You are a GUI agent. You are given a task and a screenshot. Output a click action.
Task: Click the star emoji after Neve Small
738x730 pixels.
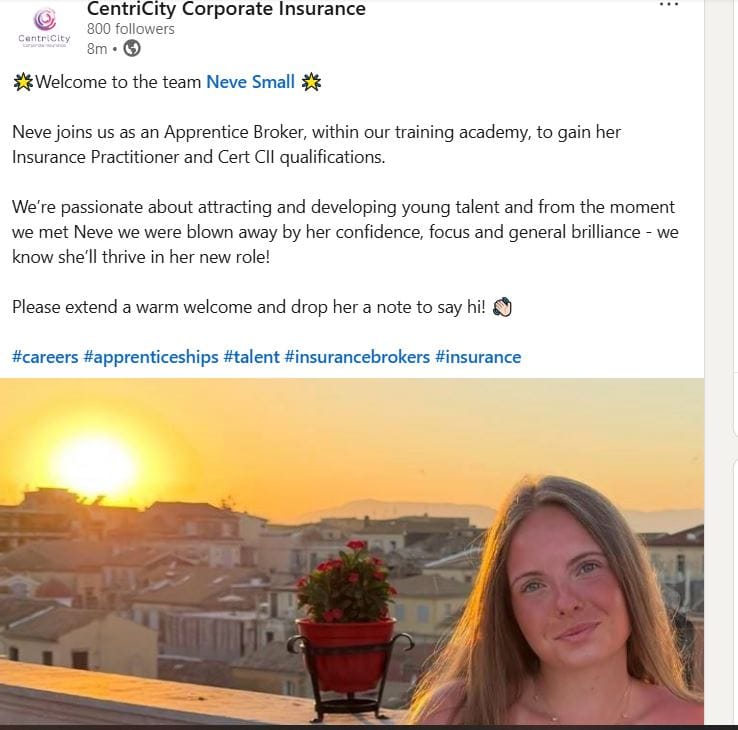(x=311, y=82)
